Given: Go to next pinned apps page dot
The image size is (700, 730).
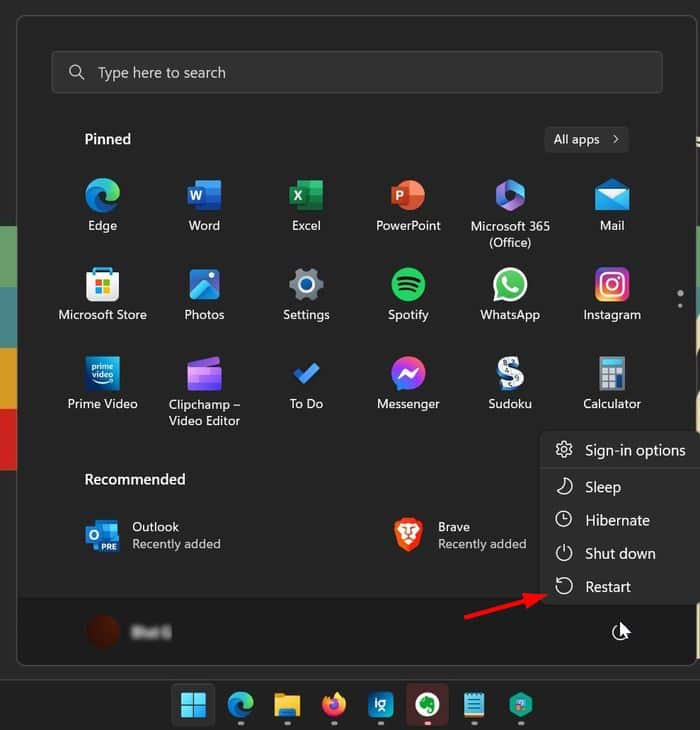Looking at the screenshot, I should click(x=680, y=306).
